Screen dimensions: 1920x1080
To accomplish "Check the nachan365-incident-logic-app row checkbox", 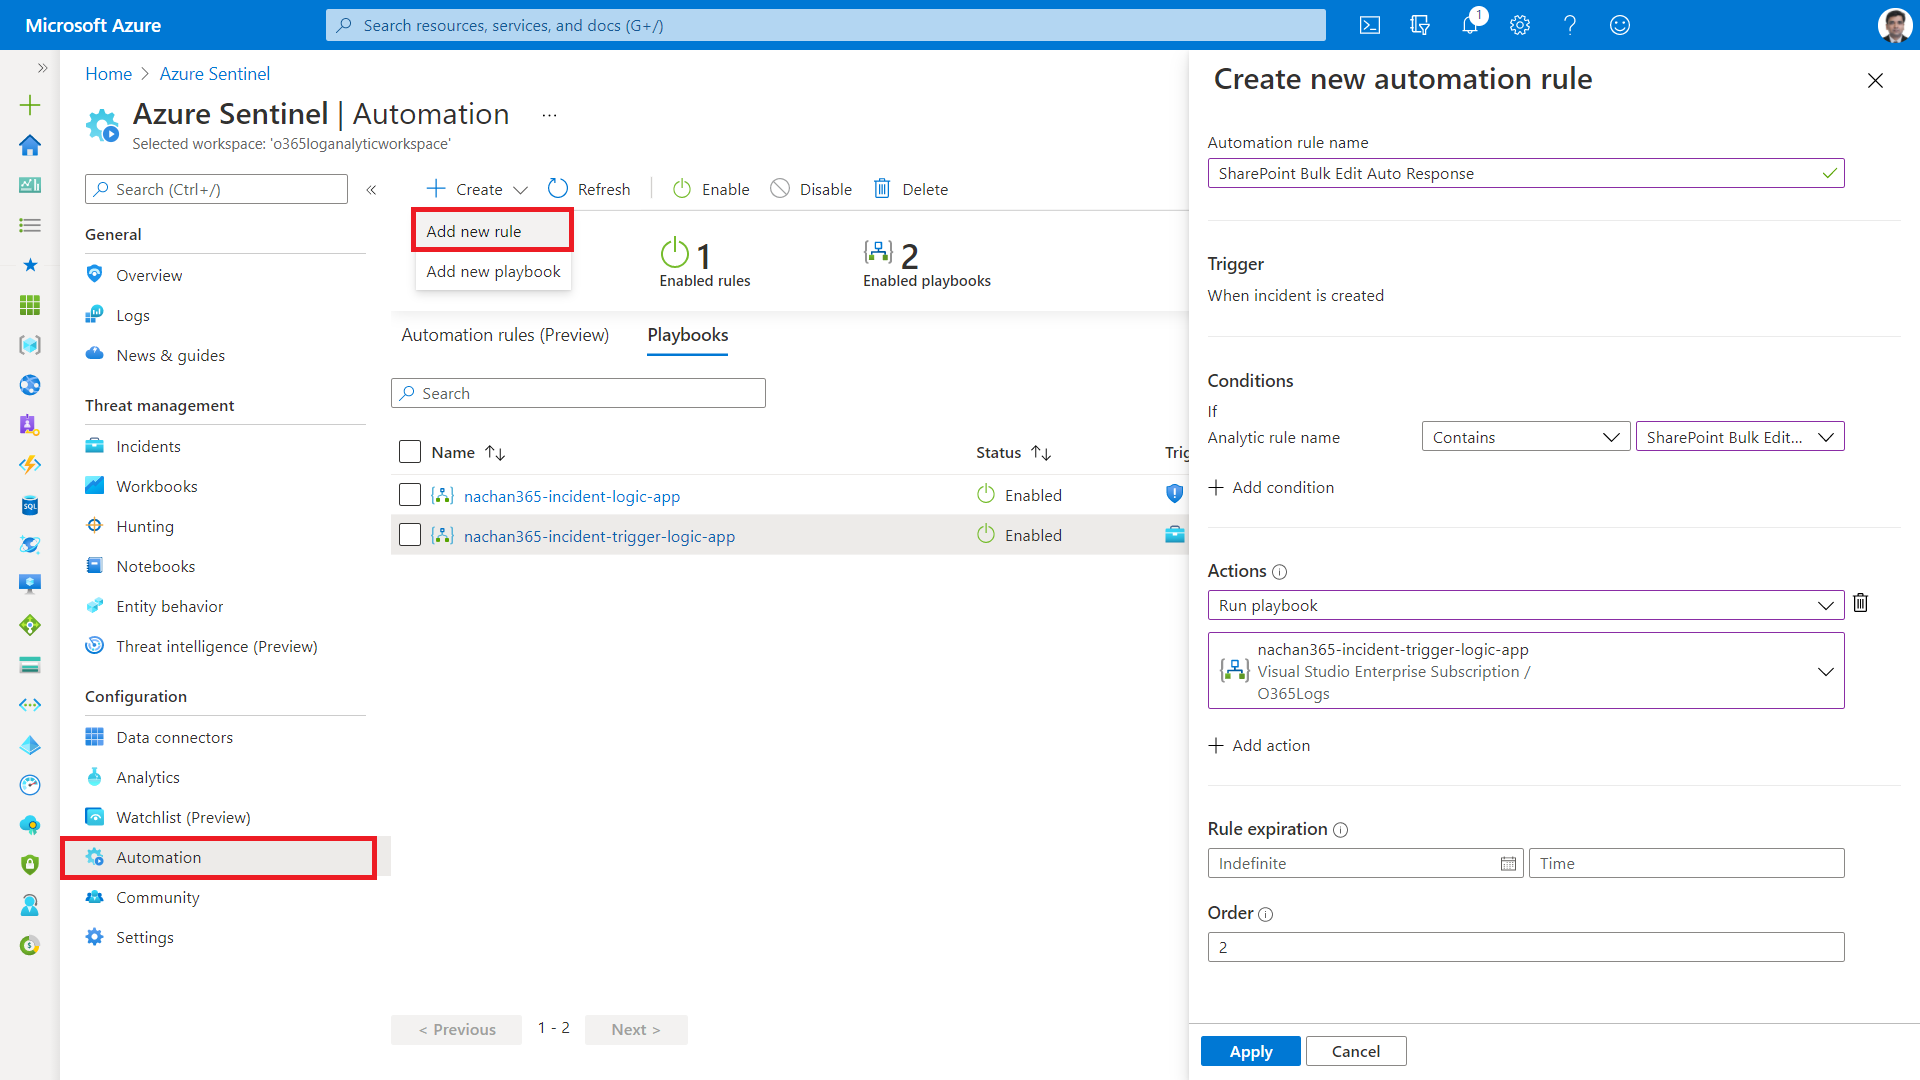I will coord(410,495).
